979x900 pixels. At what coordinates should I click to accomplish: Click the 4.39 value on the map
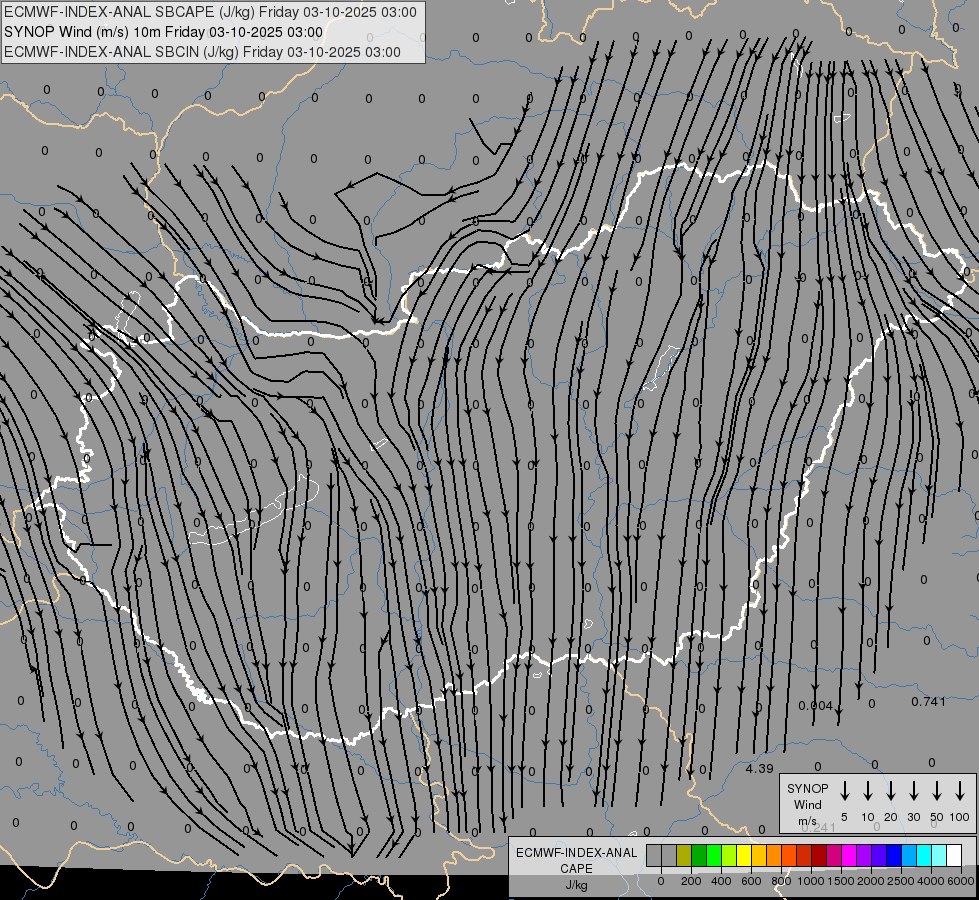pos(760,768)
